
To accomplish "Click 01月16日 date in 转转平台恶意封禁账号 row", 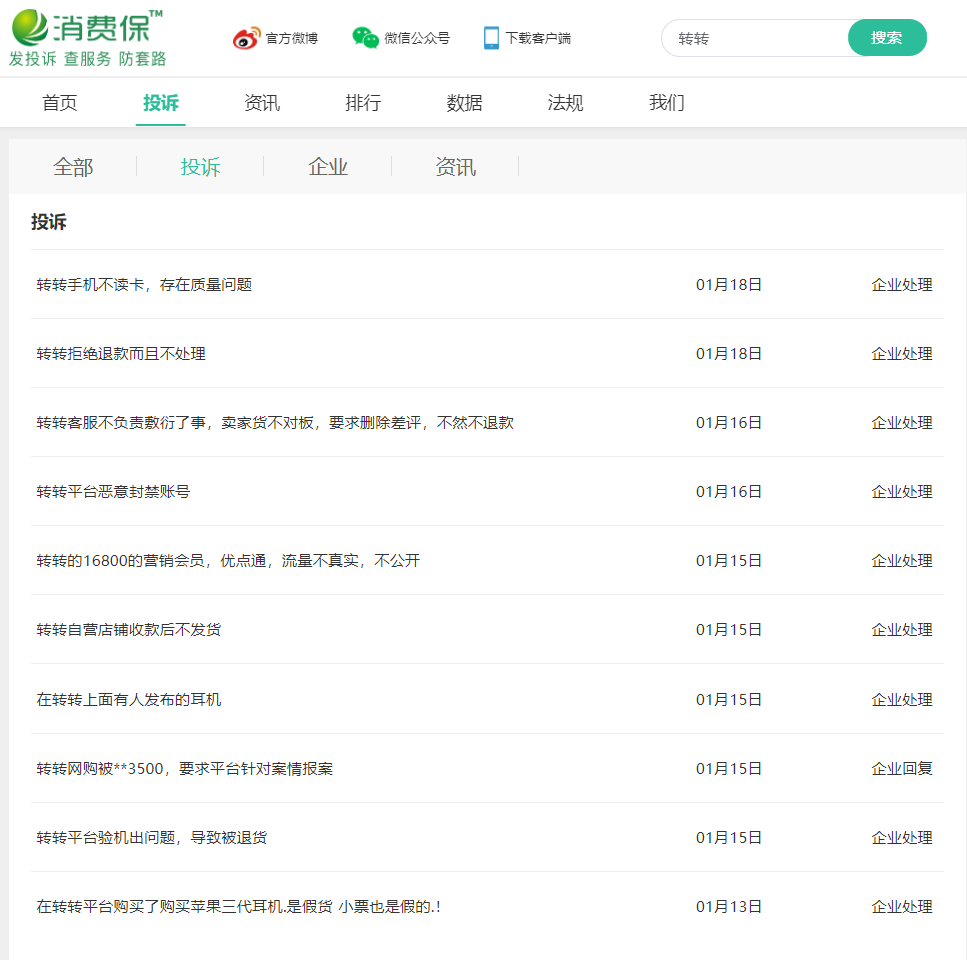I will [x=729, y=491].
